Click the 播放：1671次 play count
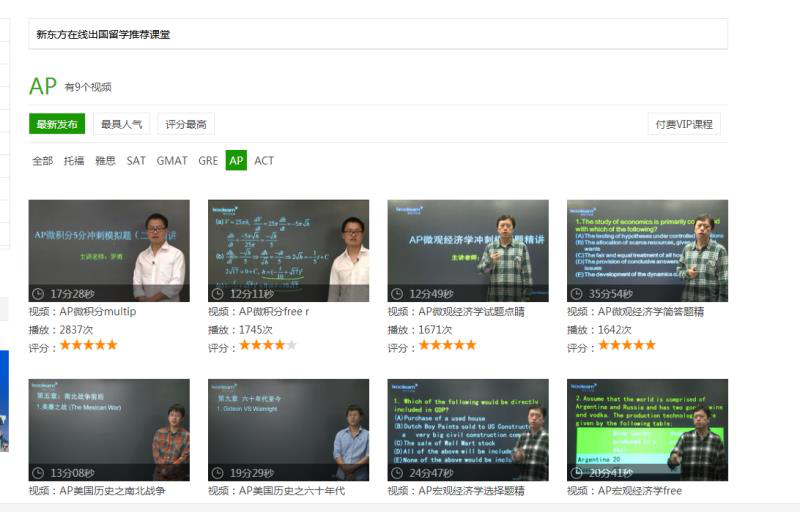This screenshot has width=800, height=512. tap(420, 330)
